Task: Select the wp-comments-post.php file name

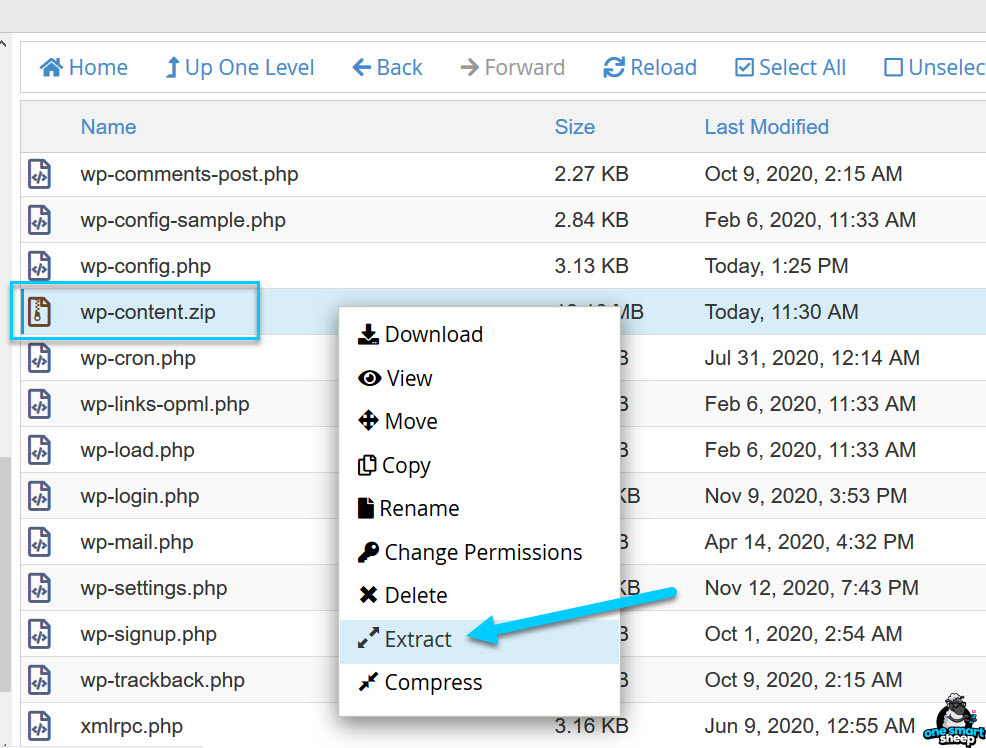Action: [x=189, y=174]
